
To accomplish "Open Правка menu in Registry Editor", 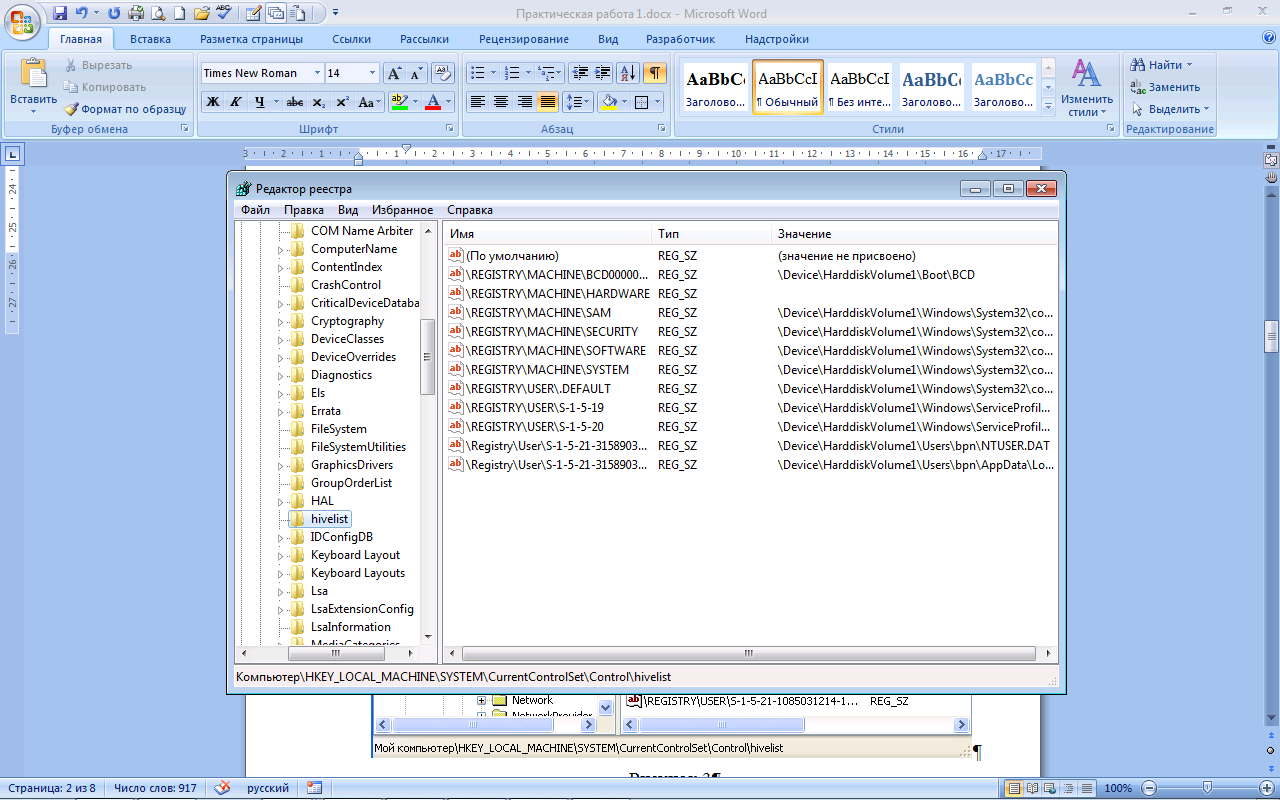I will (x=303, y=210).
